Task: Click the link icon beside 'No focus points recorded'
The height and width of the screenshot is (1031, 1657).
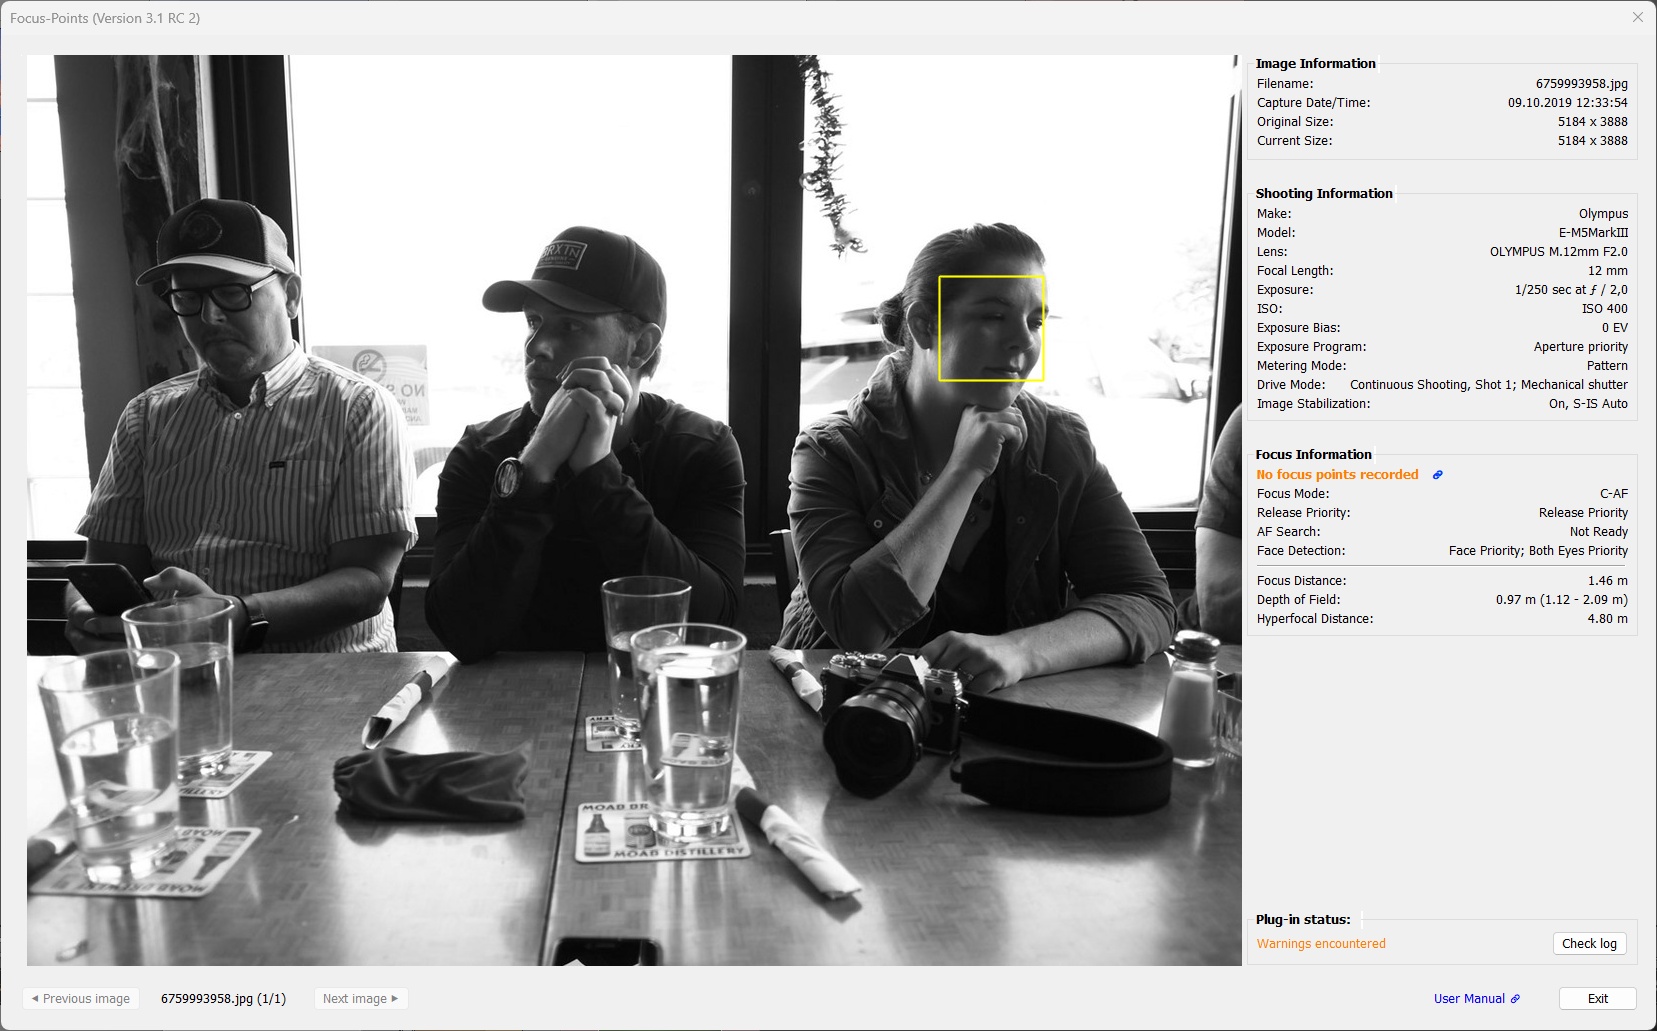Action: pos(1437,474)
